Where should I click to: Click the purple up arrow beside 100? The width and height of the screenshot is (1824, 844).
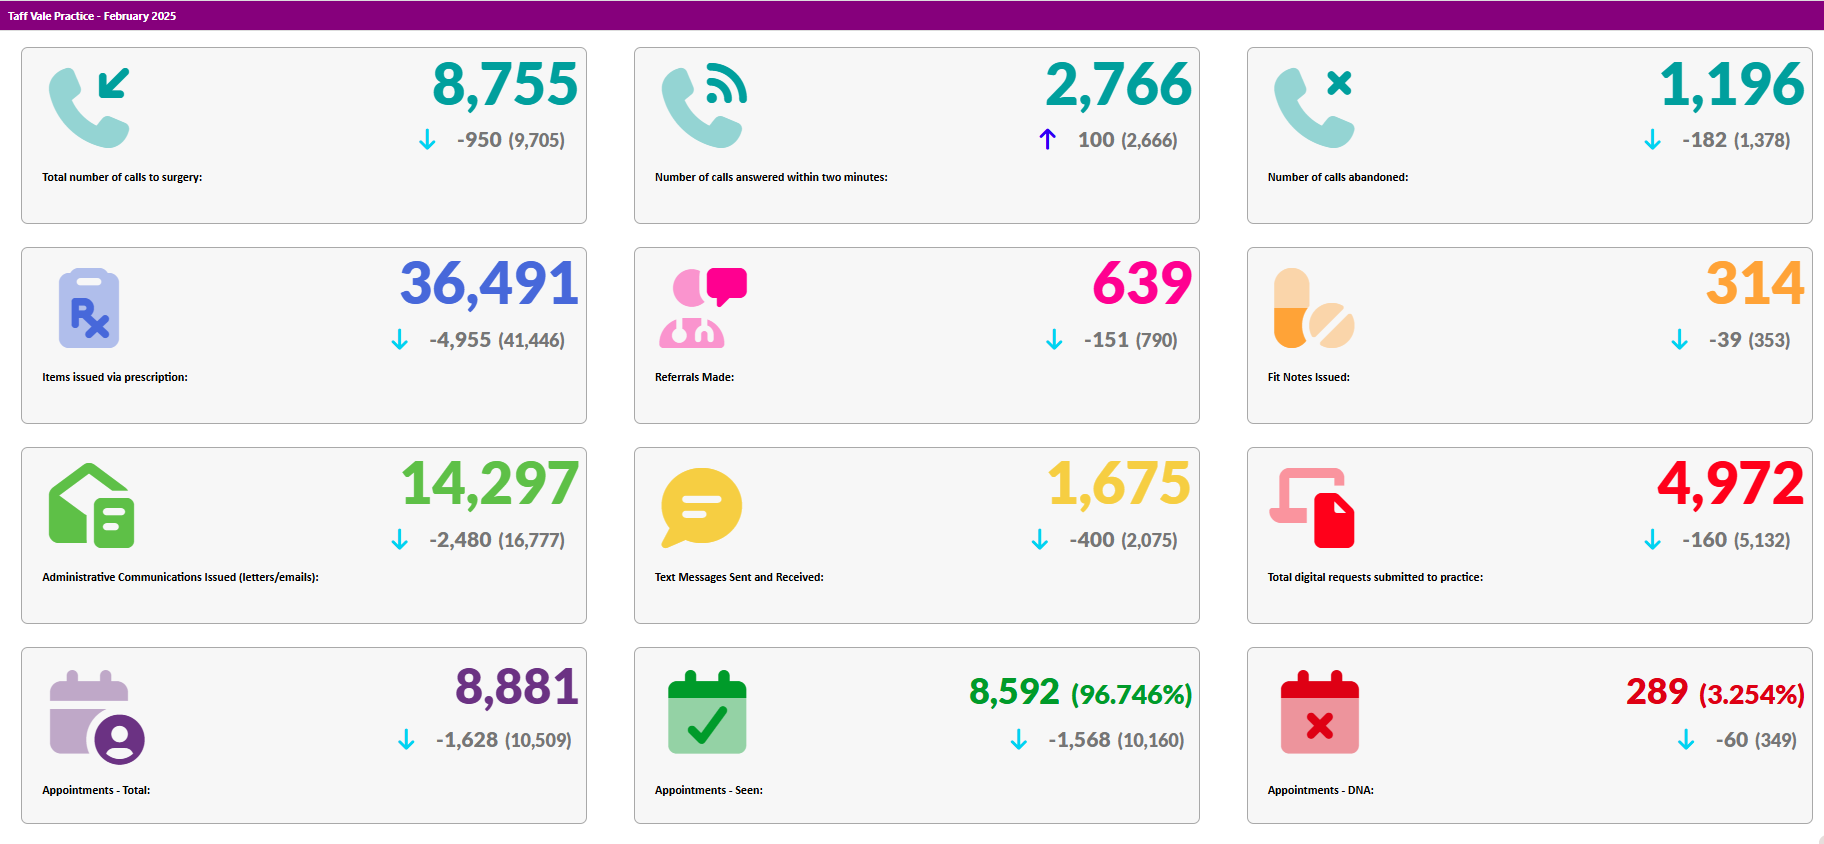(1047, 140)
